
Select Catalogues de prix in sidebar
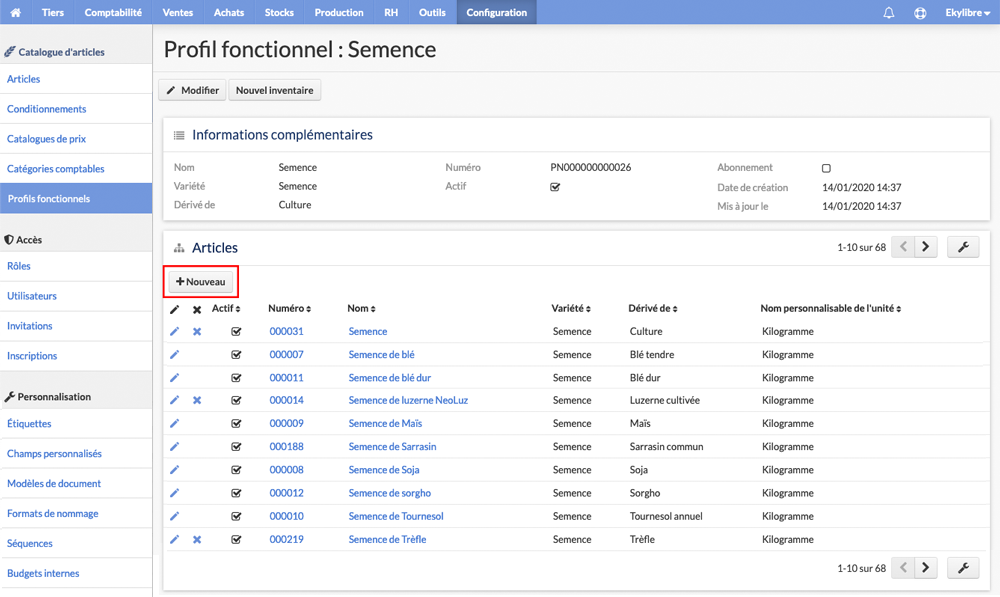(46, 138)
